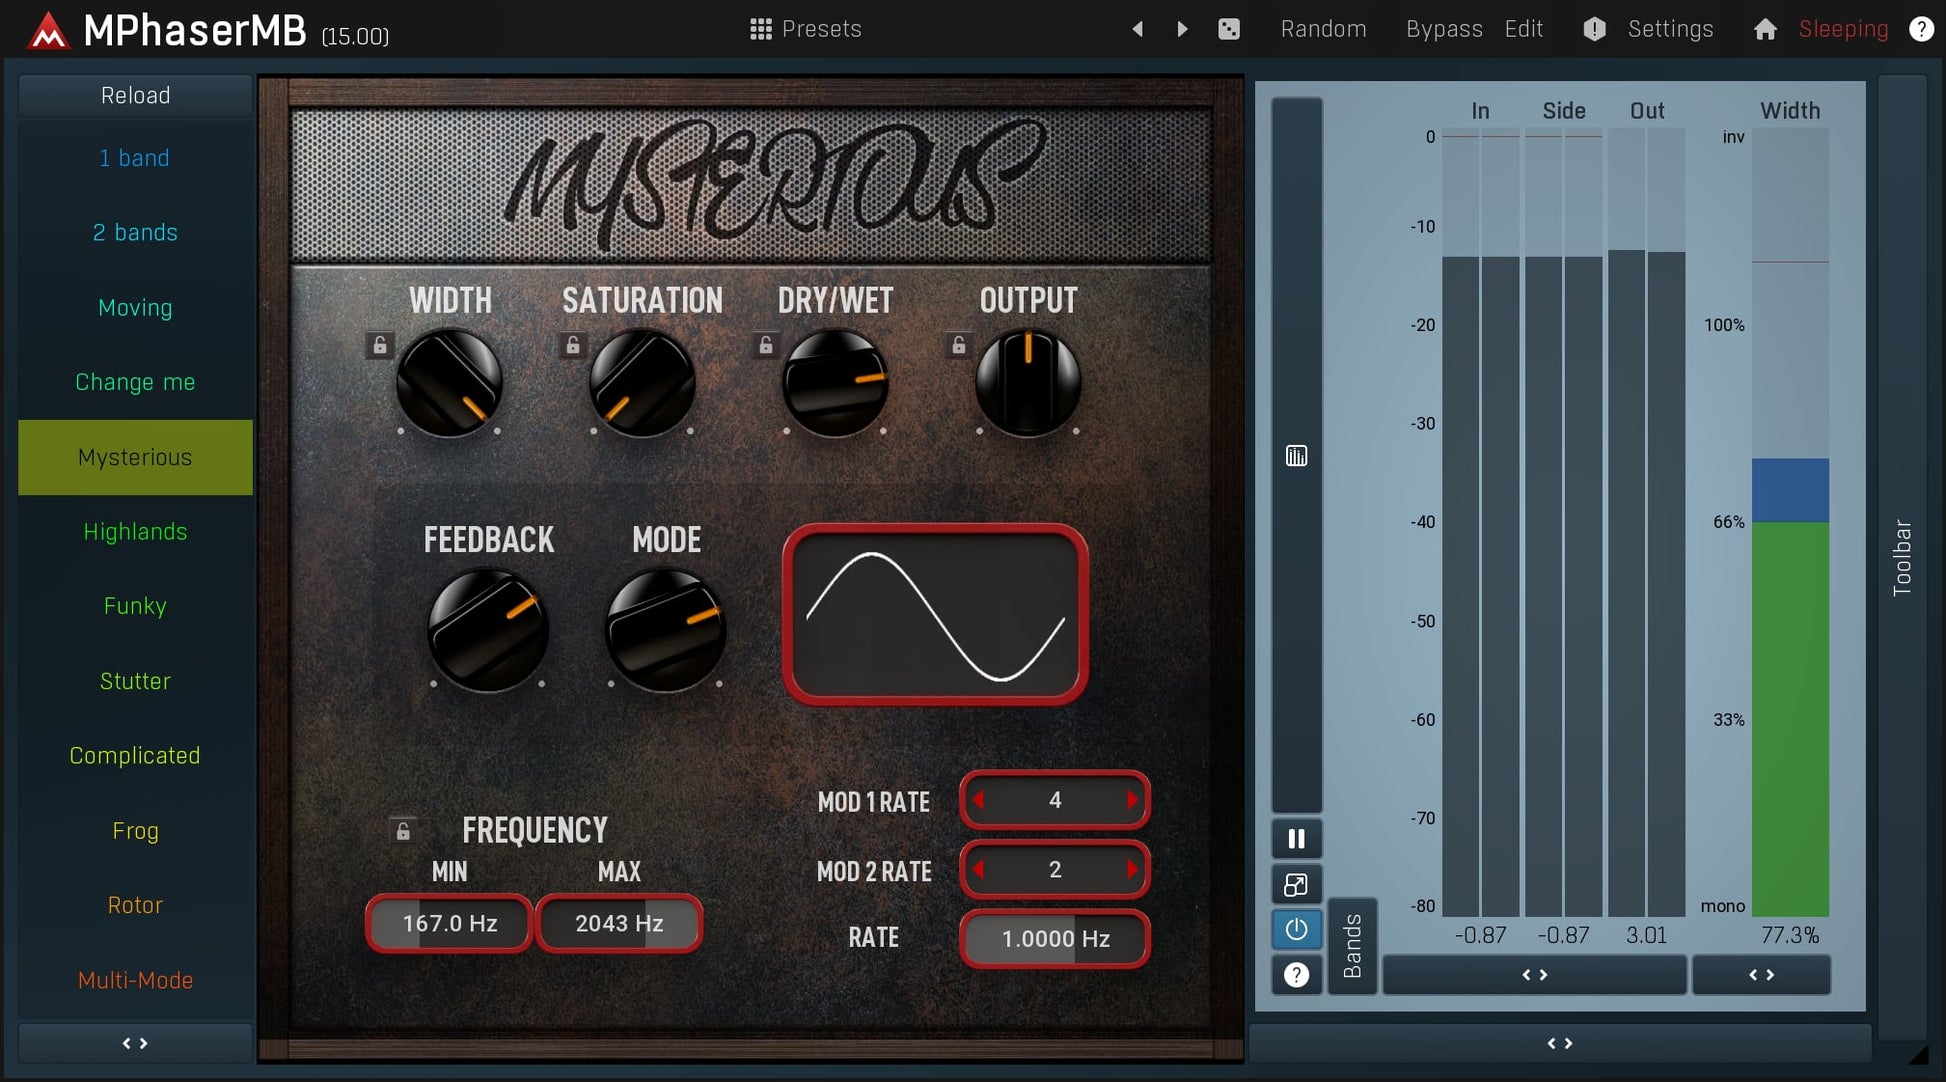Click the Bypass button
1946x1082 pixels.
(x=1443, y=29)
